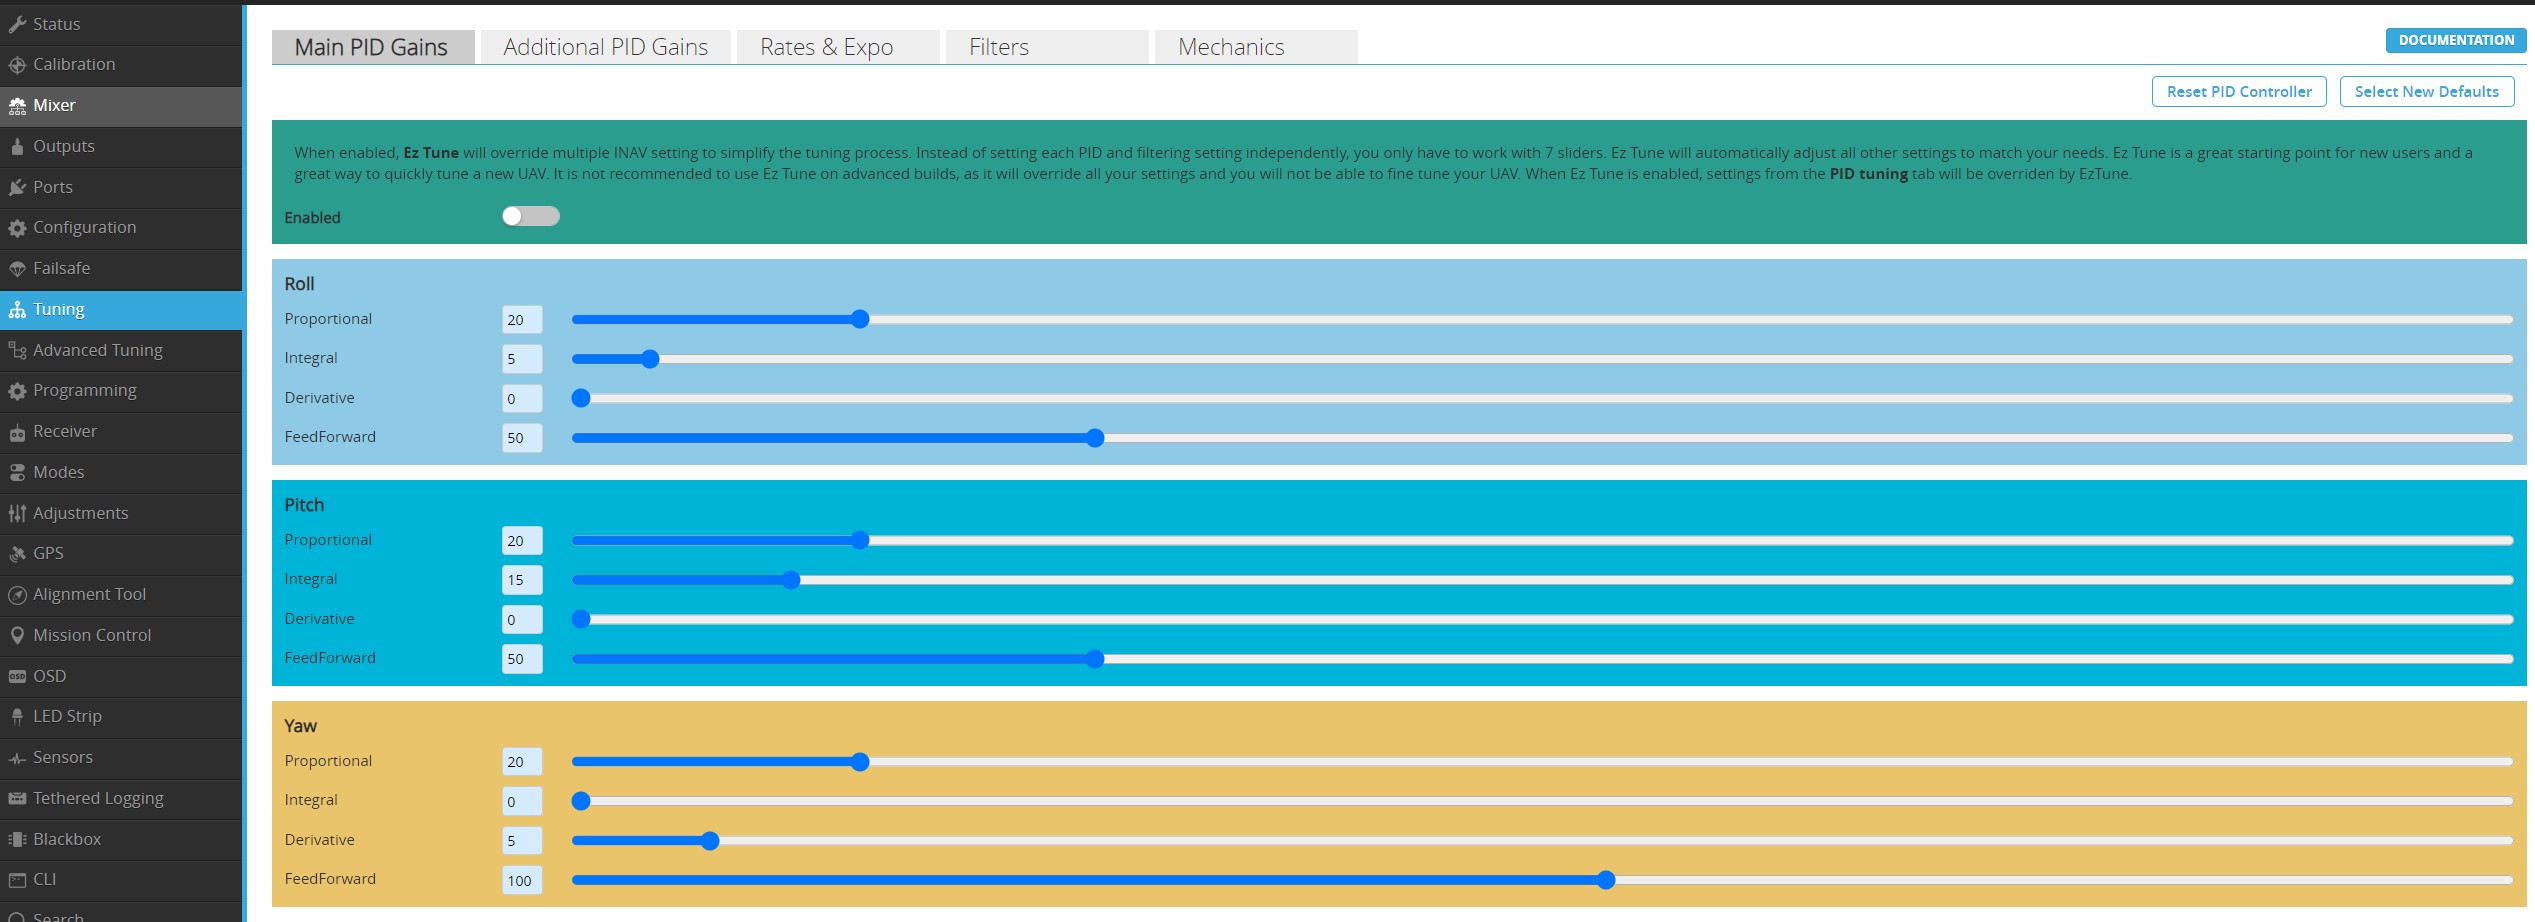Image resolution: width=2535 pixels, height=922 pixels.
Task: Select the GPS satellite icon
Action: coord(17,554)
